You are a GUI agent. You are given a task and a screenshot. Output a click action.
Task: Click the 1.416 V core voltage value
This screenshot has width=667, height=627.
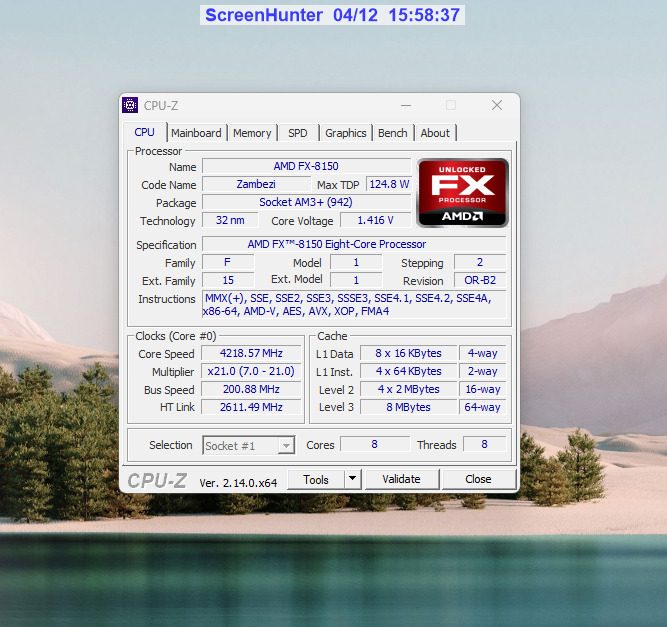click(376, 220)
